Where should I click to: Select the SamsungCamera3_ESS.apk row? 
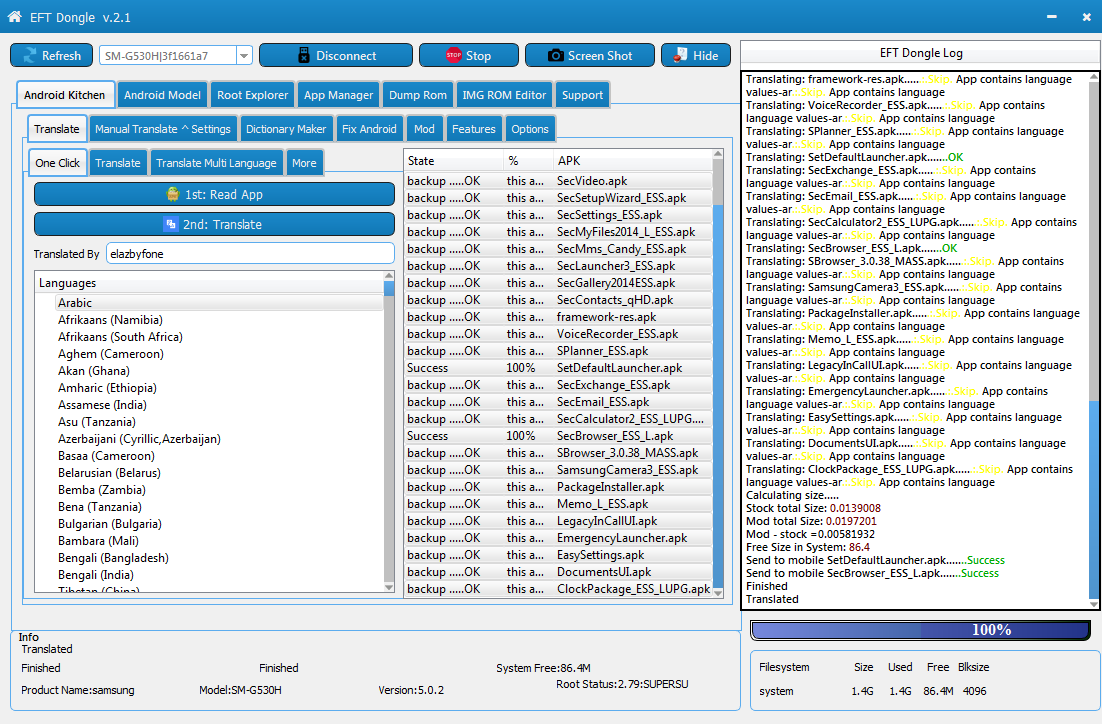pos(559,470)
